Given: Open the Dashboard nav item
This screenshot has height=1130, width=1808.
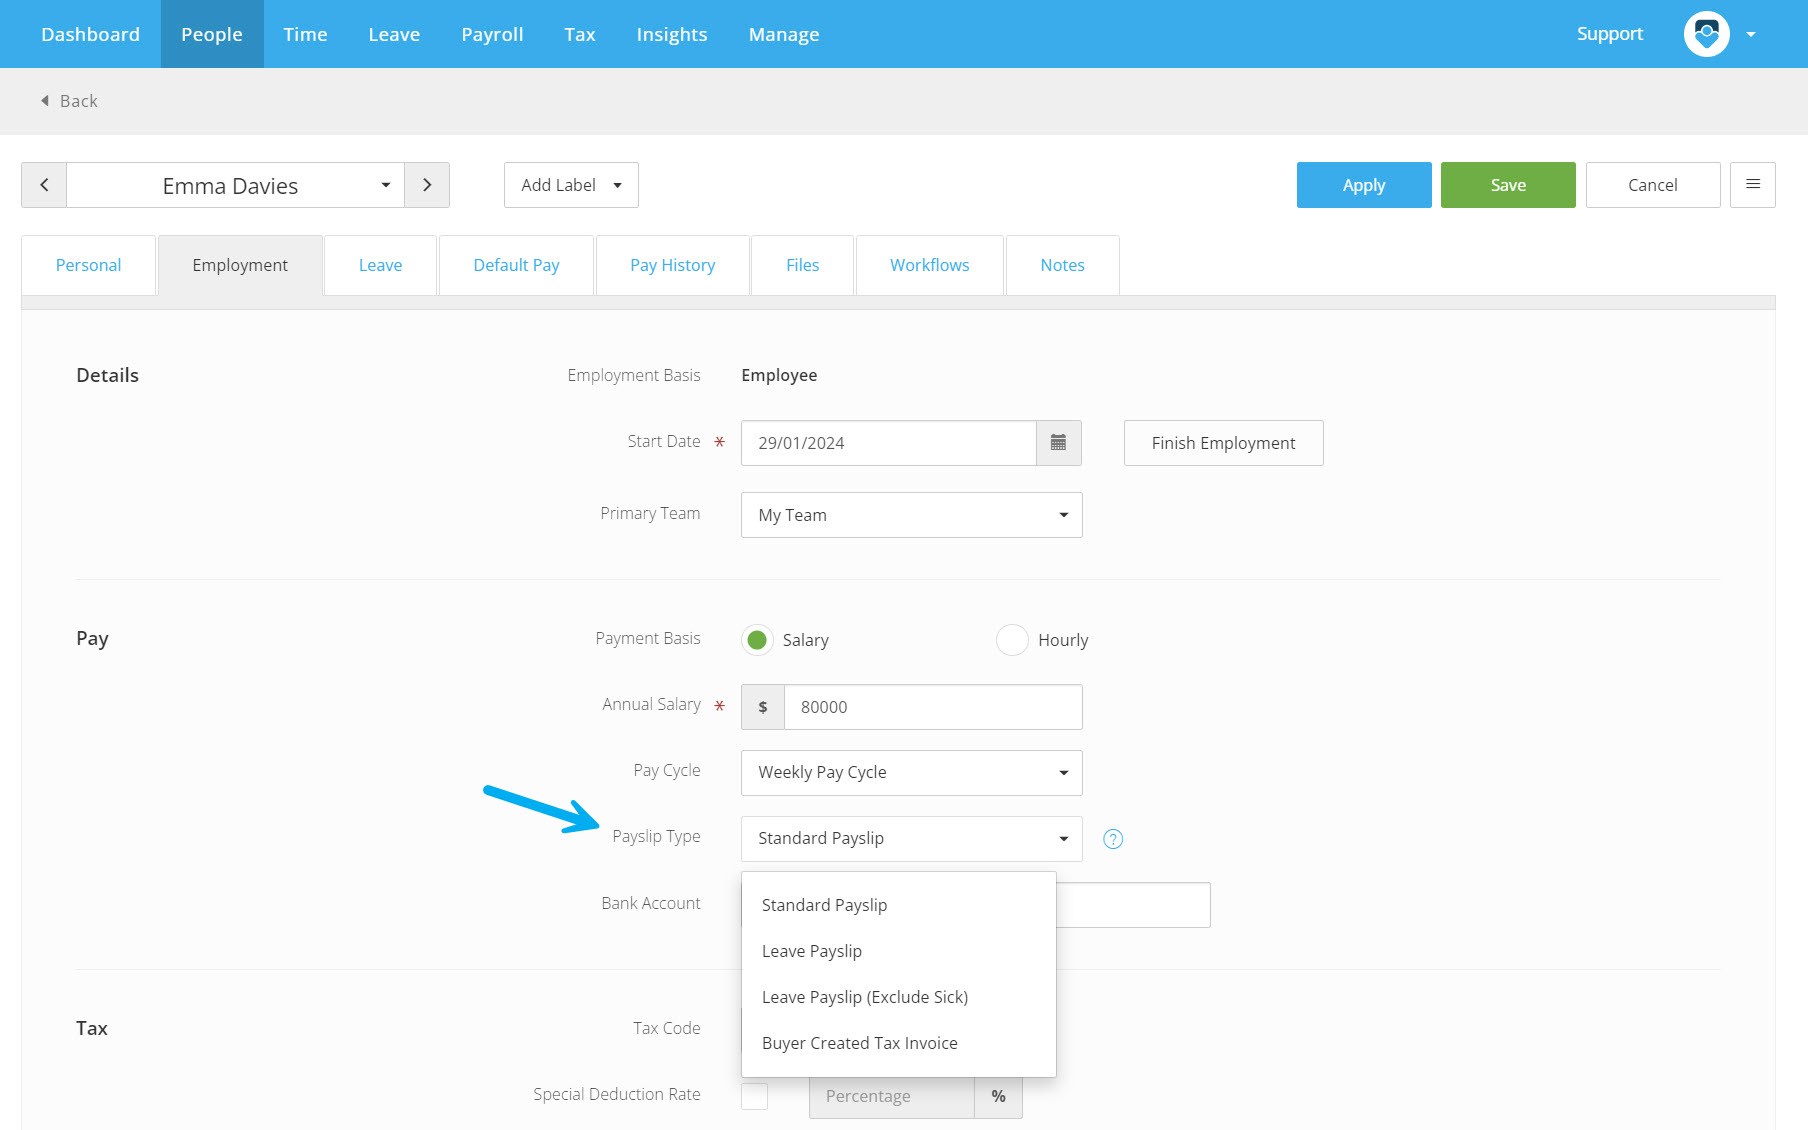Looking at the screenshot, I should (x=90, y=34).
